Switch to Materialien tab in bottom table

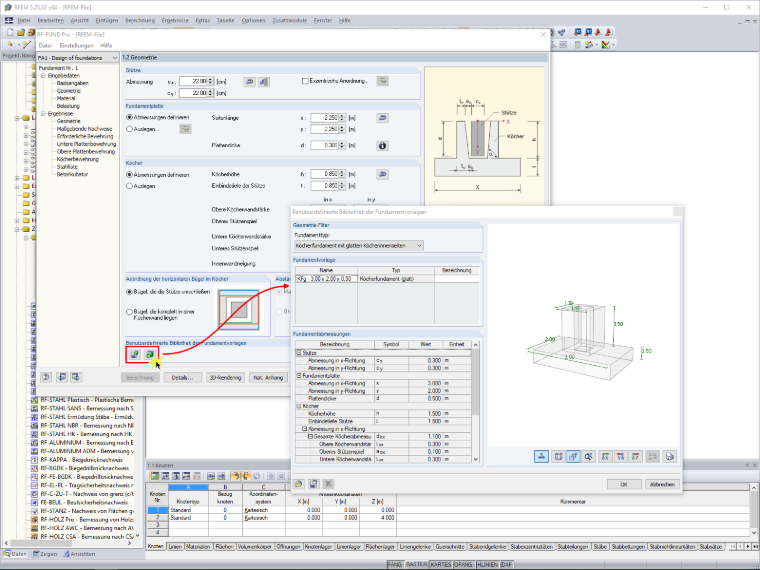tap(198, 546)
